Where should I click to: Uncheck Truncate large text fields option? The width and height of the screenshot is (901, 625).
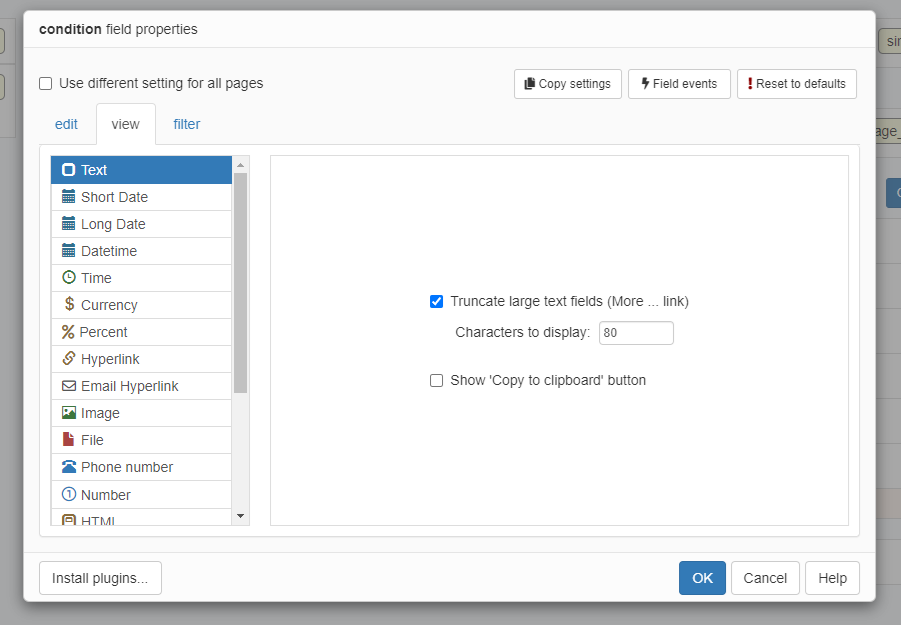pos(436,301)
